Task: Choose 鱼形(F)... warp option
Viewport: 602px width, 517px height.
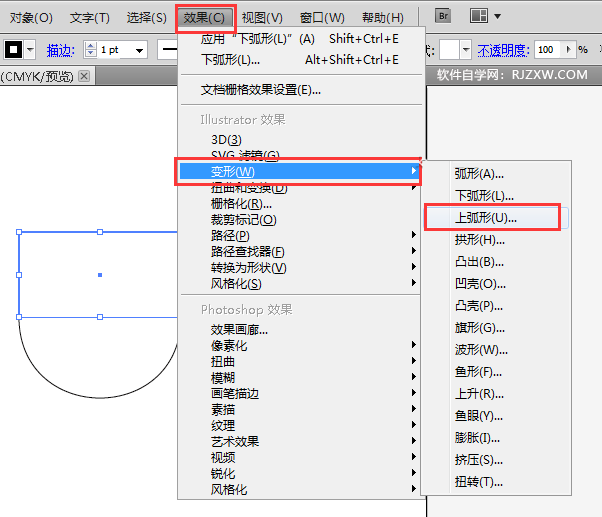Action: pyautogui.click(x=496, y=372)
